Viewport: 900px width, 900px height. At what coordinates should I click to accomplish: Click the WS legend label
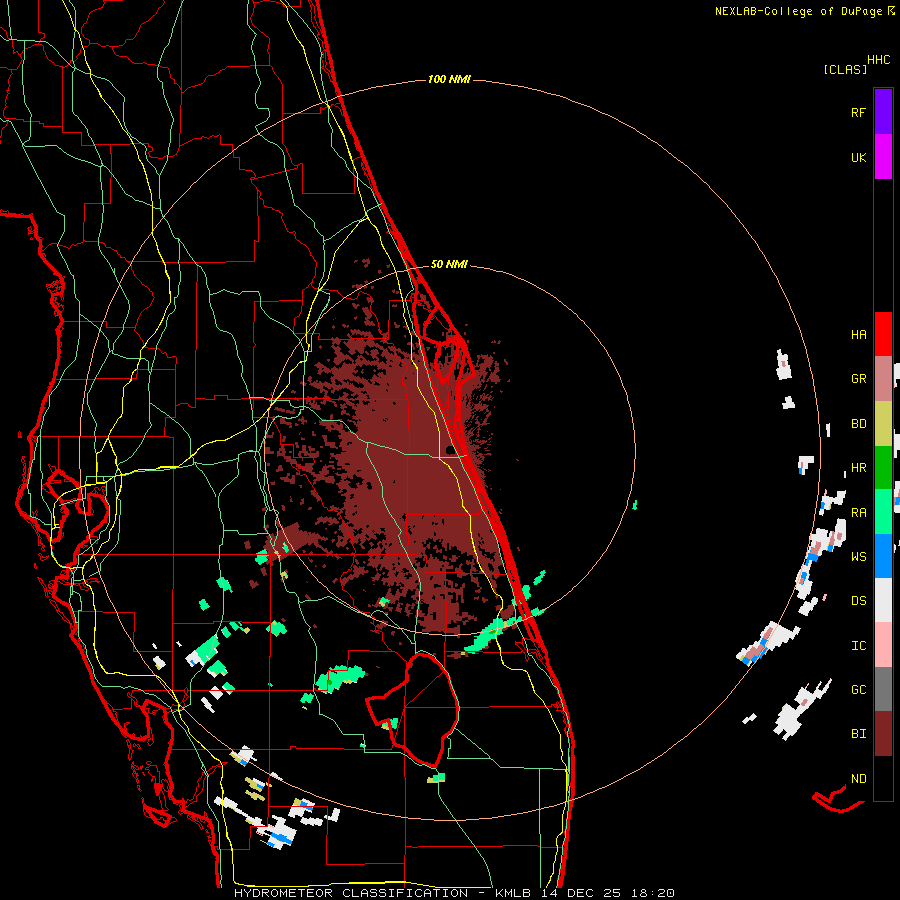[x=858, y=557]
